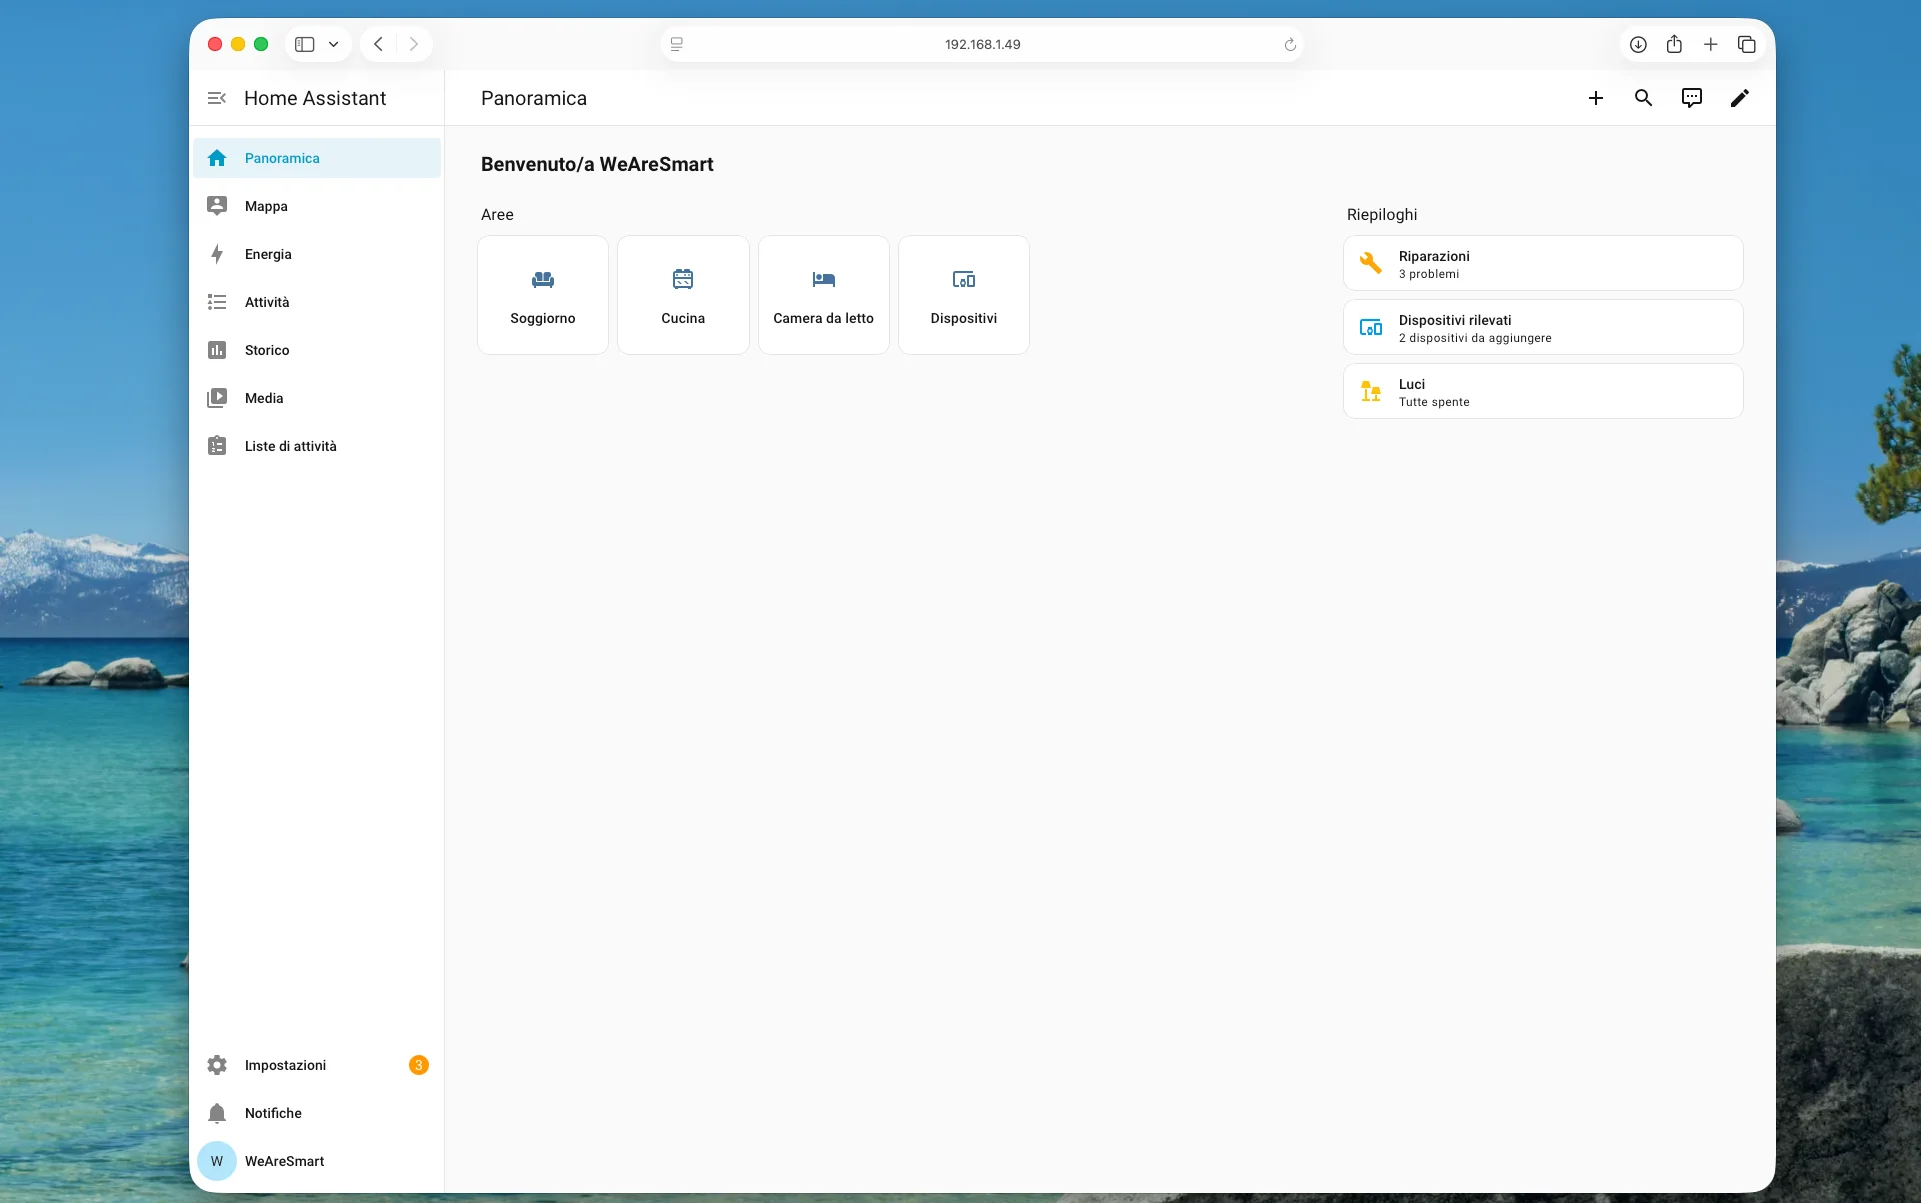This screenshot has height=1203, width=1921.
Task: Open the Soggiorno area card
Action: pos(542,294)
